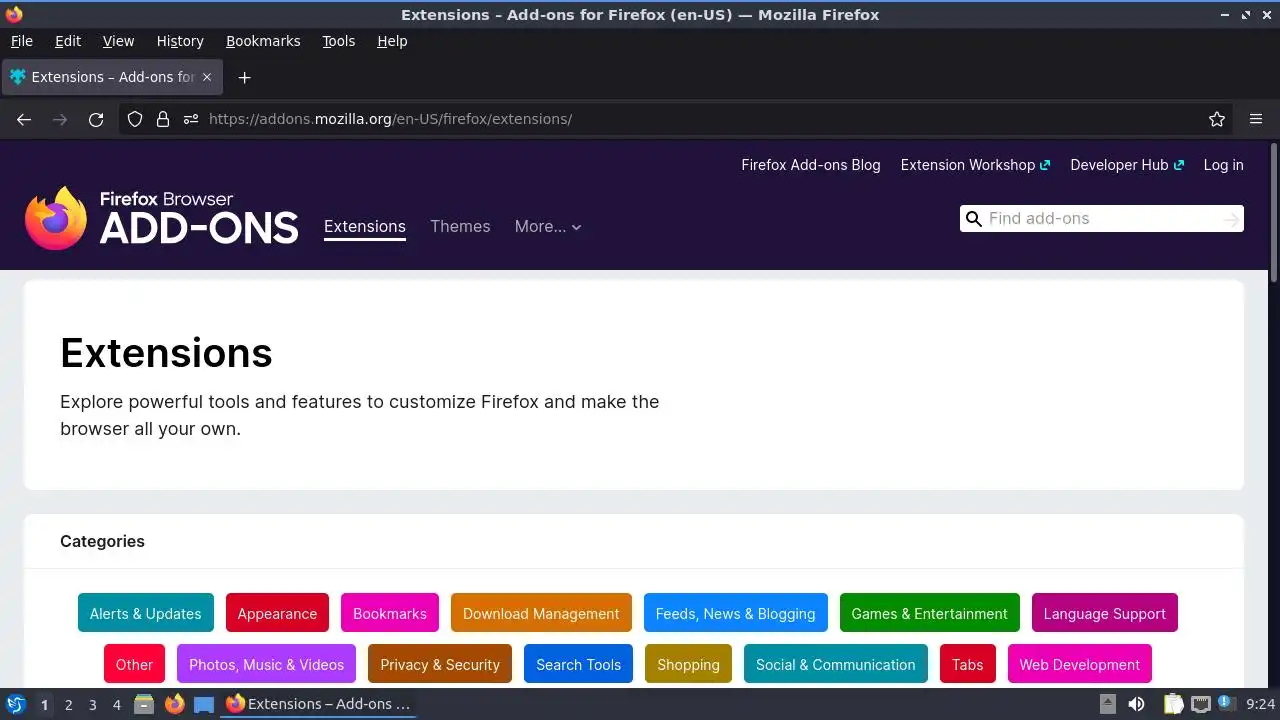This screenshot has width=1280, height=720.
Task: Launch Firefox from the taskbar quick-launch icon
Action: [x=174, y=704]
